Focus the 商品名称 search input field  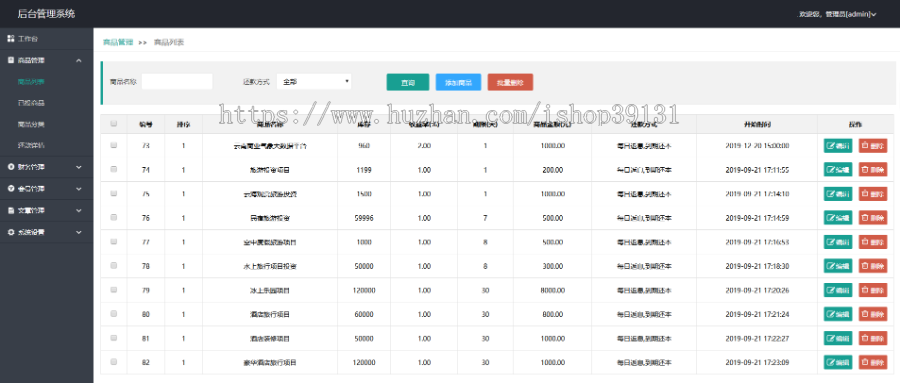click(x=177, y=82)
